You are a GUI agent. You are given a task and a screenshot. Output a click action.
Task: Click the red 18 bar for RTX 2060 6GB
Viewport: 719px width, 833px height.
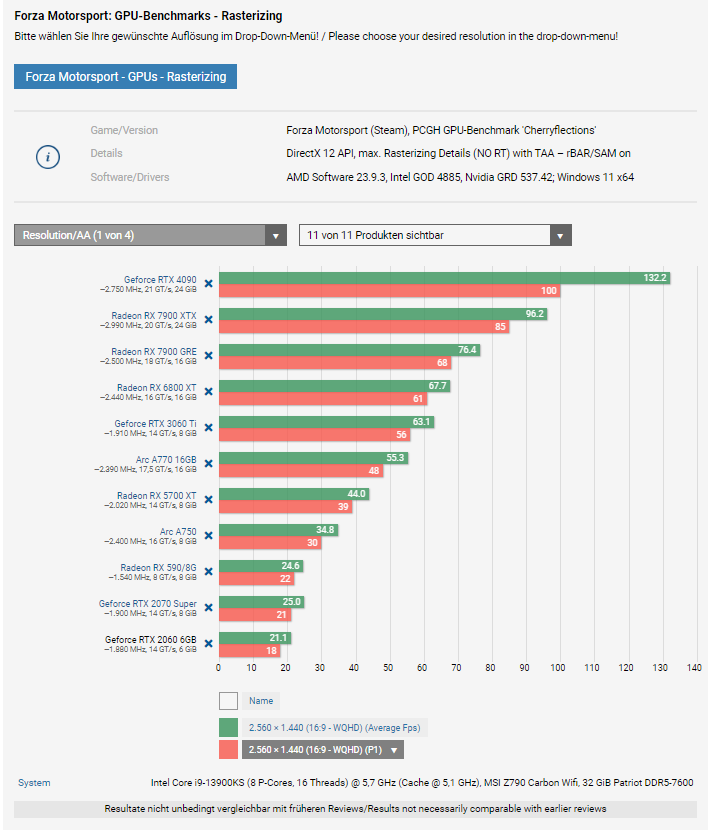[249, 650]
